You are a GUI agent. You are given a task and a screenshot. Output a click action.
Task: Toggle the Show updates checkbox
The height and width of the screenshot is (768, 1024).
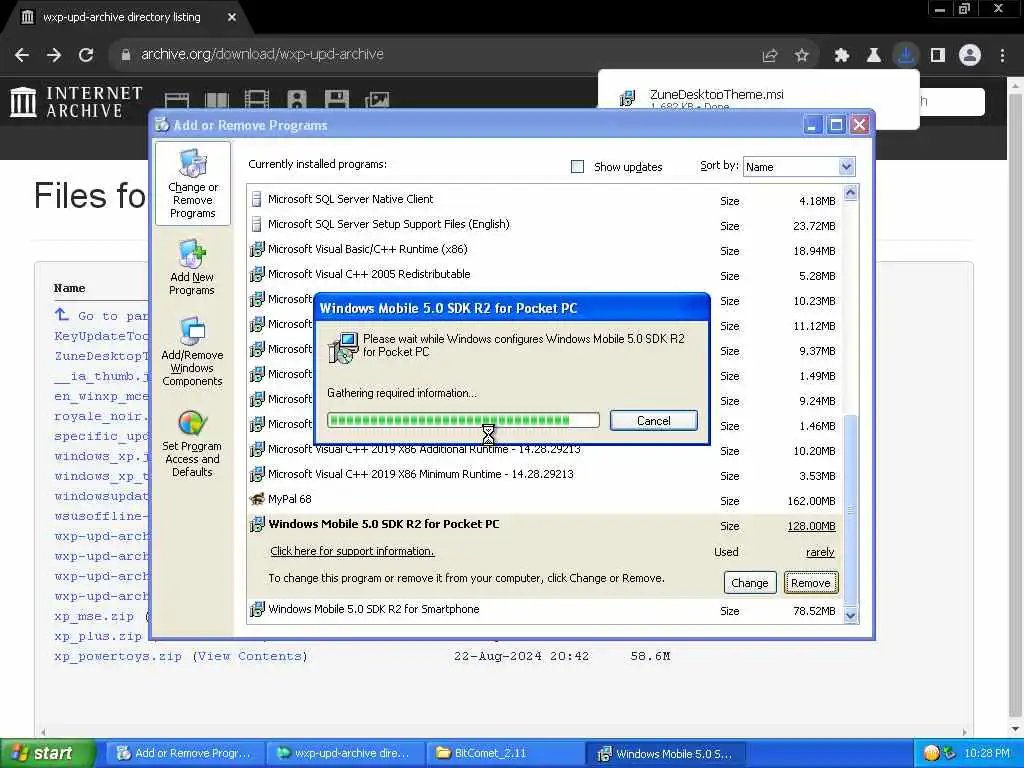[x=577, y=167]
